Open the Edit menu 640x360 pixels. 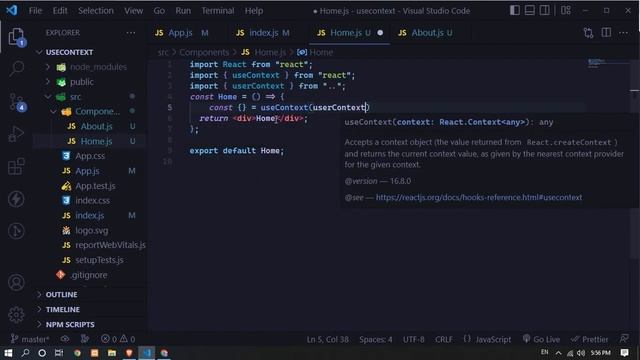point(60,11)
